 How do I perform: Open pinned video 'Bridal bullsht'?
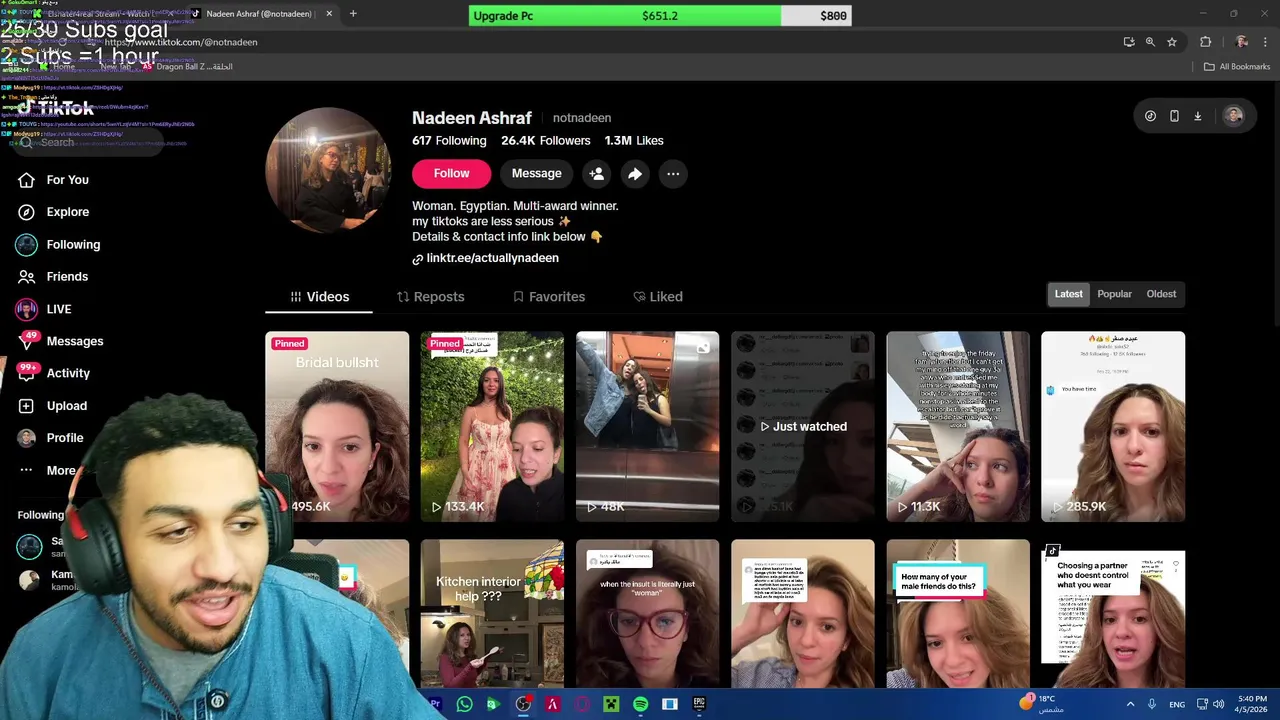click(x=337, y=427)
